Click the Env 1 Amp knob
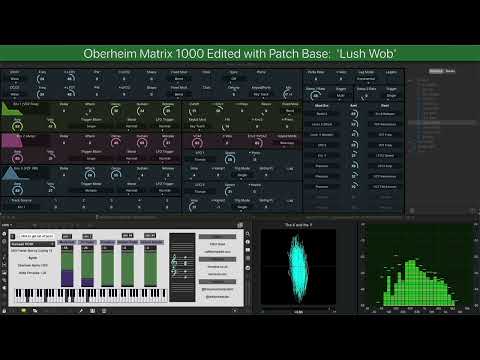The height and width of the screenshot is (360, 480). click(17, 126)
